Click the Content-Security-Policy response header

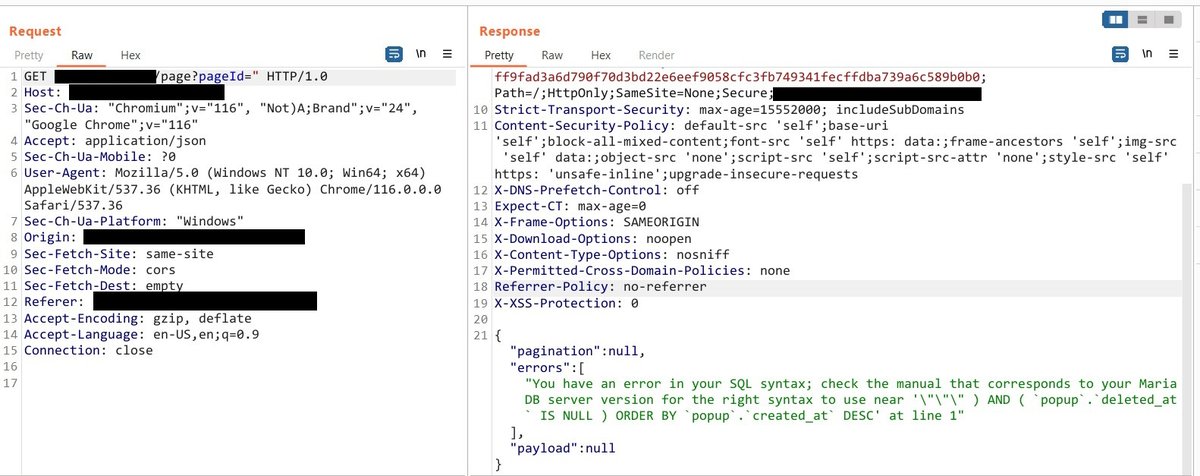(835, 150)
